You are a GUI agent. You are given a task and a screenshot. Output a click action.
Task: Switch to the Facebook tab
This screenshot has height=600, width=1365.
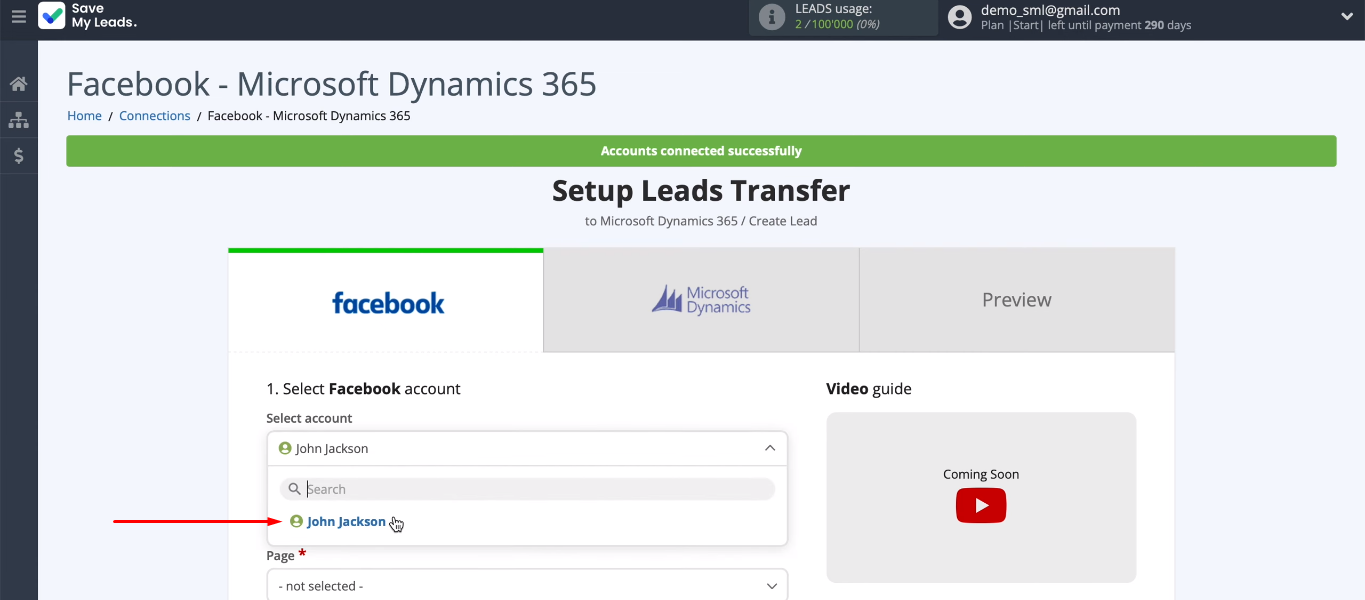(386, 300)
